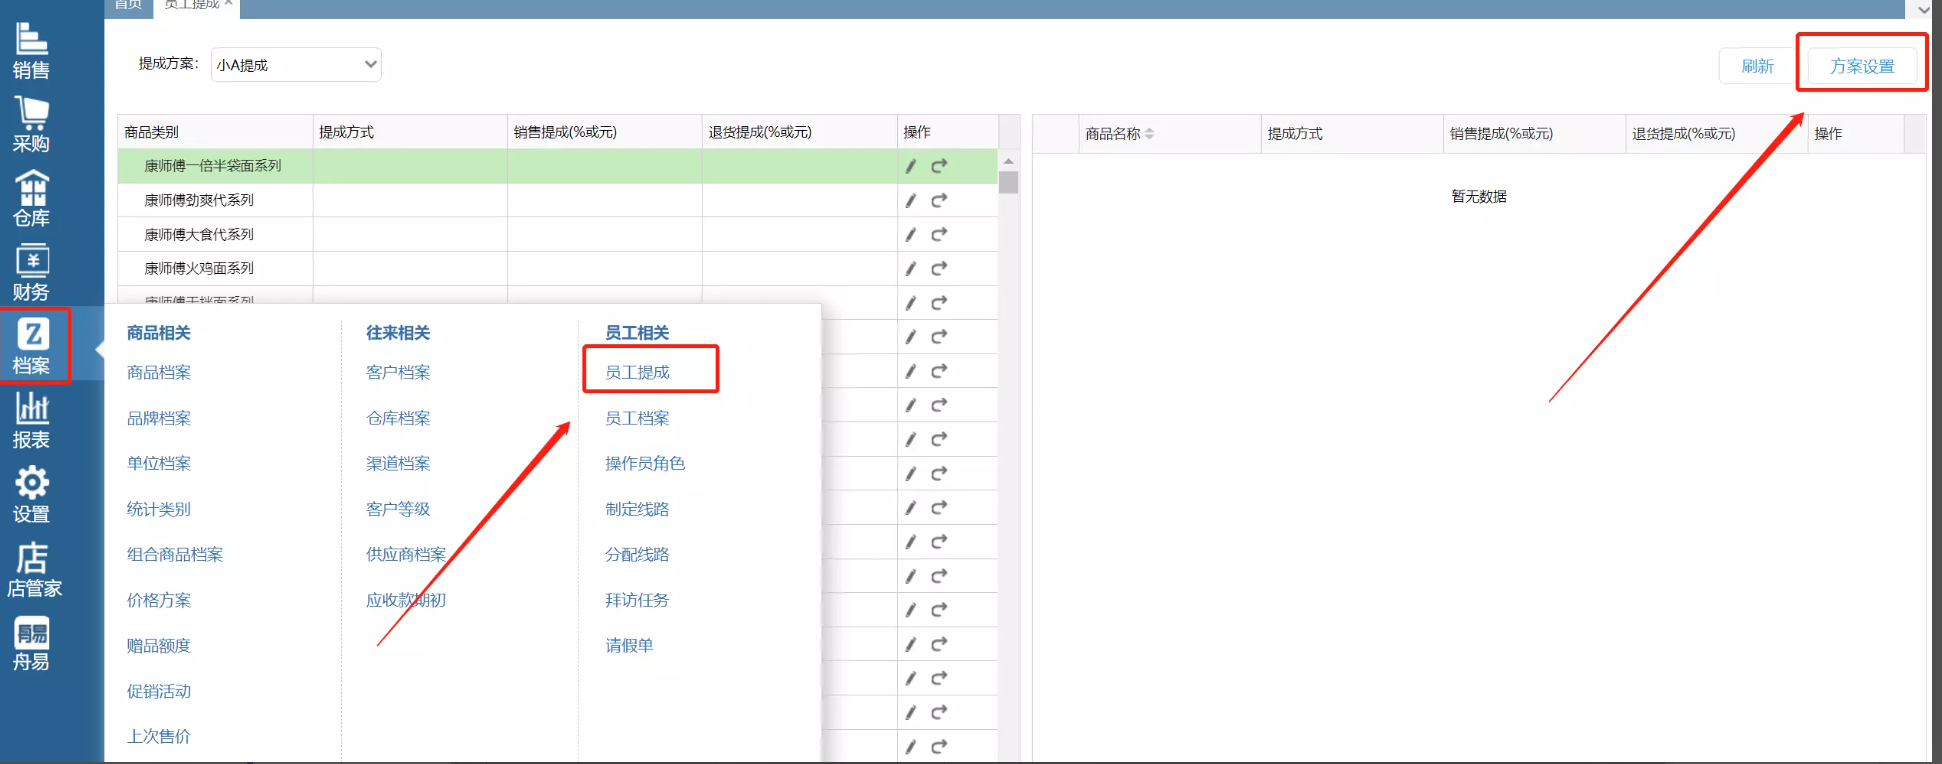1942x764 pixels.
Task: Expand tab list chevron at top right
Action: [x=1924, y=9]
